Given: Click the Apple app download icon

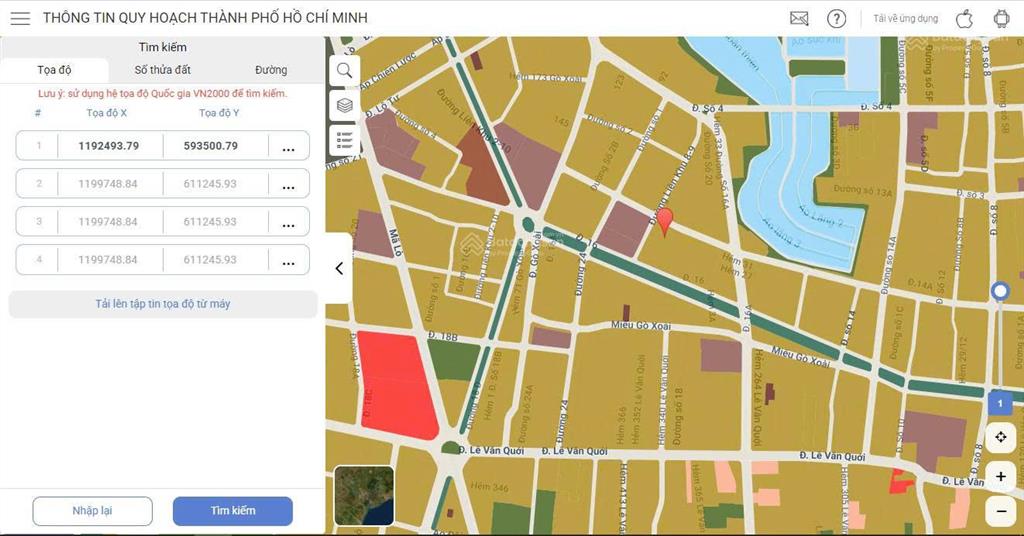Looking at the screenshot, I should click(964, 18).
